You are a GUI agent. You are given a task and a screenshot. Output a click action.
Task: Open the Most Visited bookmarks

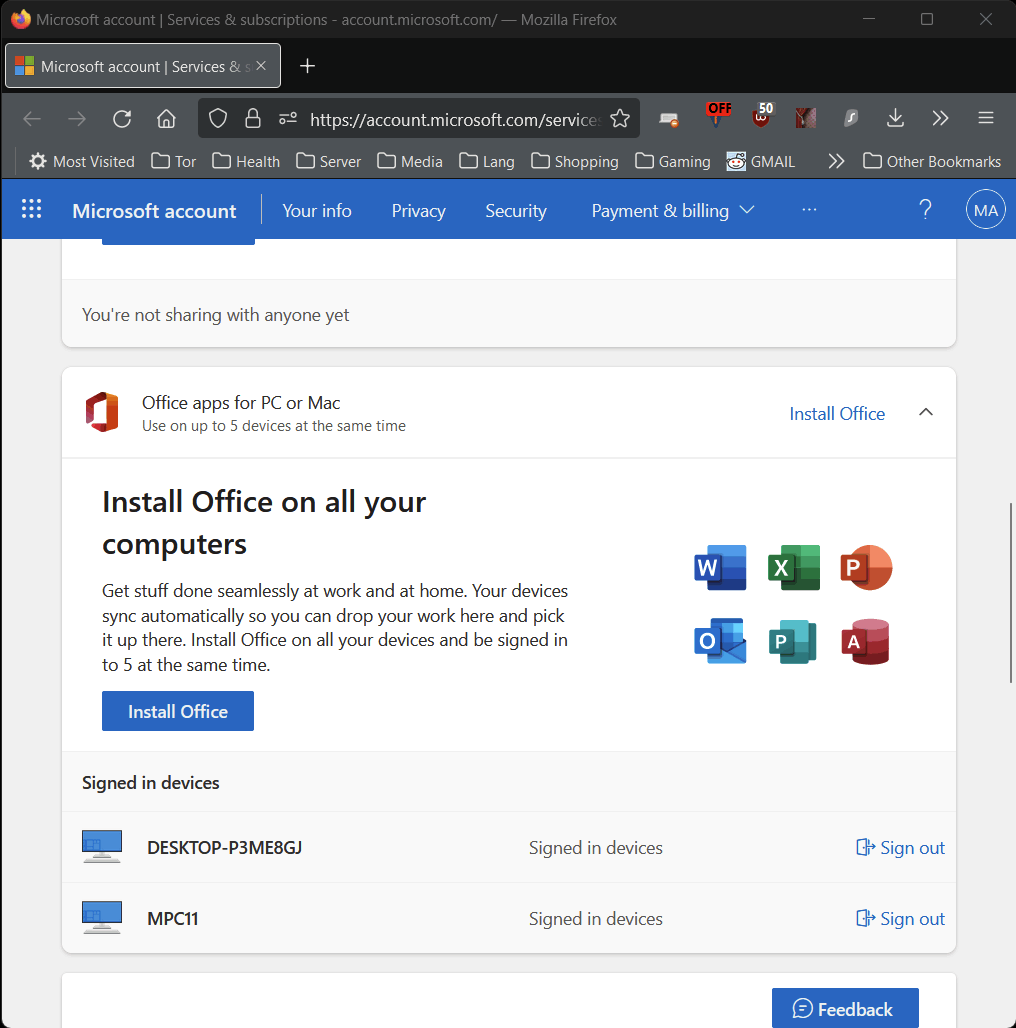82,161
